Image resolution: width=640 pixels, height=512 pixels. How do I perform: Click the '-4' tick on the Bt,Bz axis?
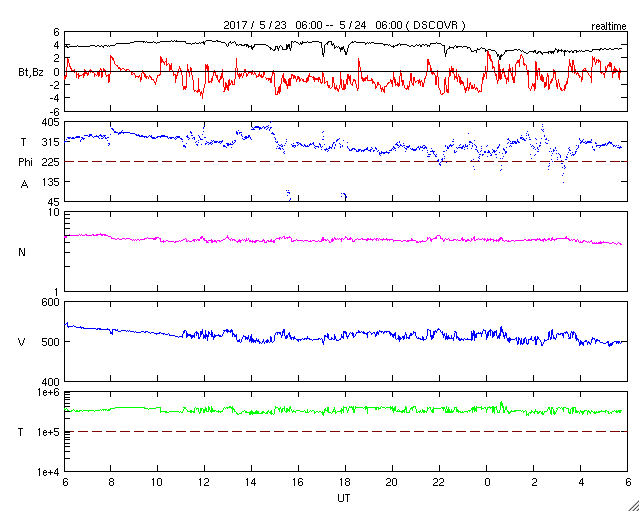pyautogui.click(x=55, y=98)
